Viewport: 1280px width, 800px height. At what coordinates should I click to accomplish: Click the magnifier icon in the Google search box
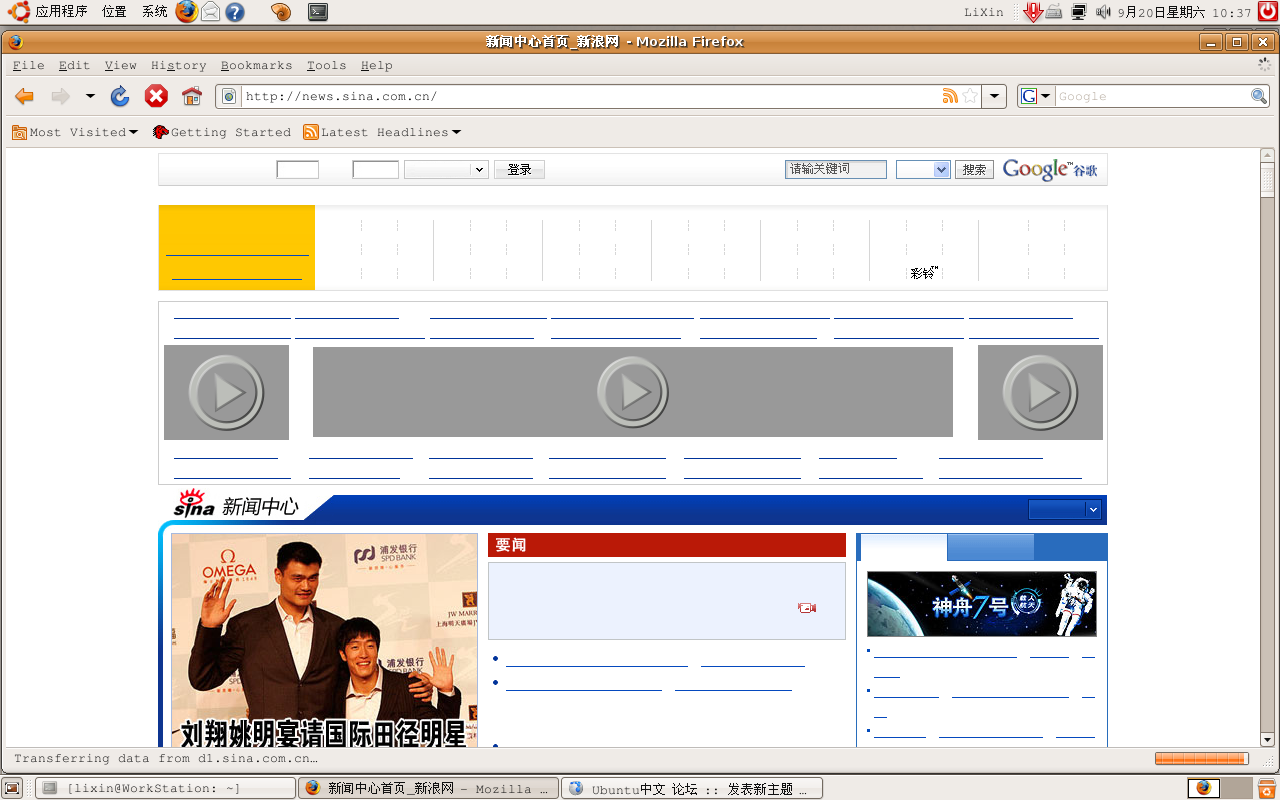point(1259,96)
